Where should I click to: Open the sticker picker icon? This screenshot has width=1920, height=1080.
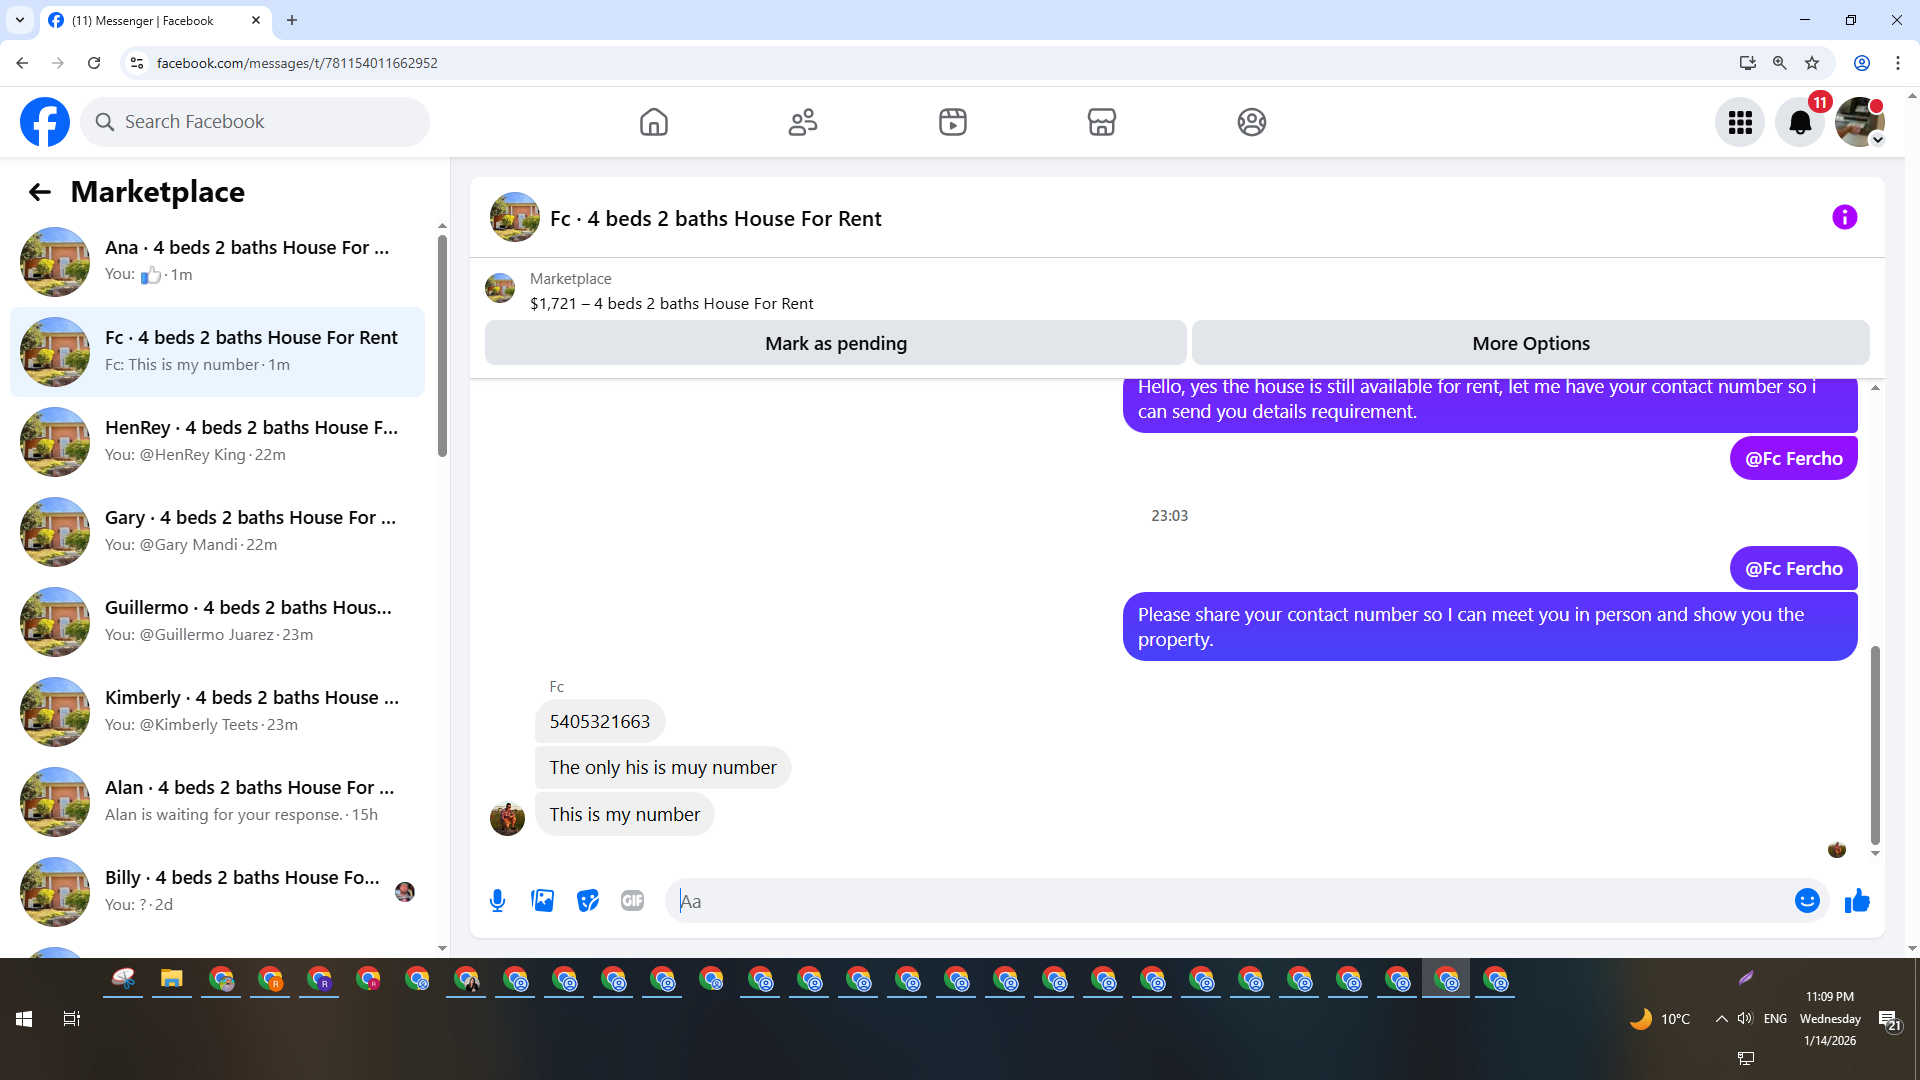coord(588,901)
